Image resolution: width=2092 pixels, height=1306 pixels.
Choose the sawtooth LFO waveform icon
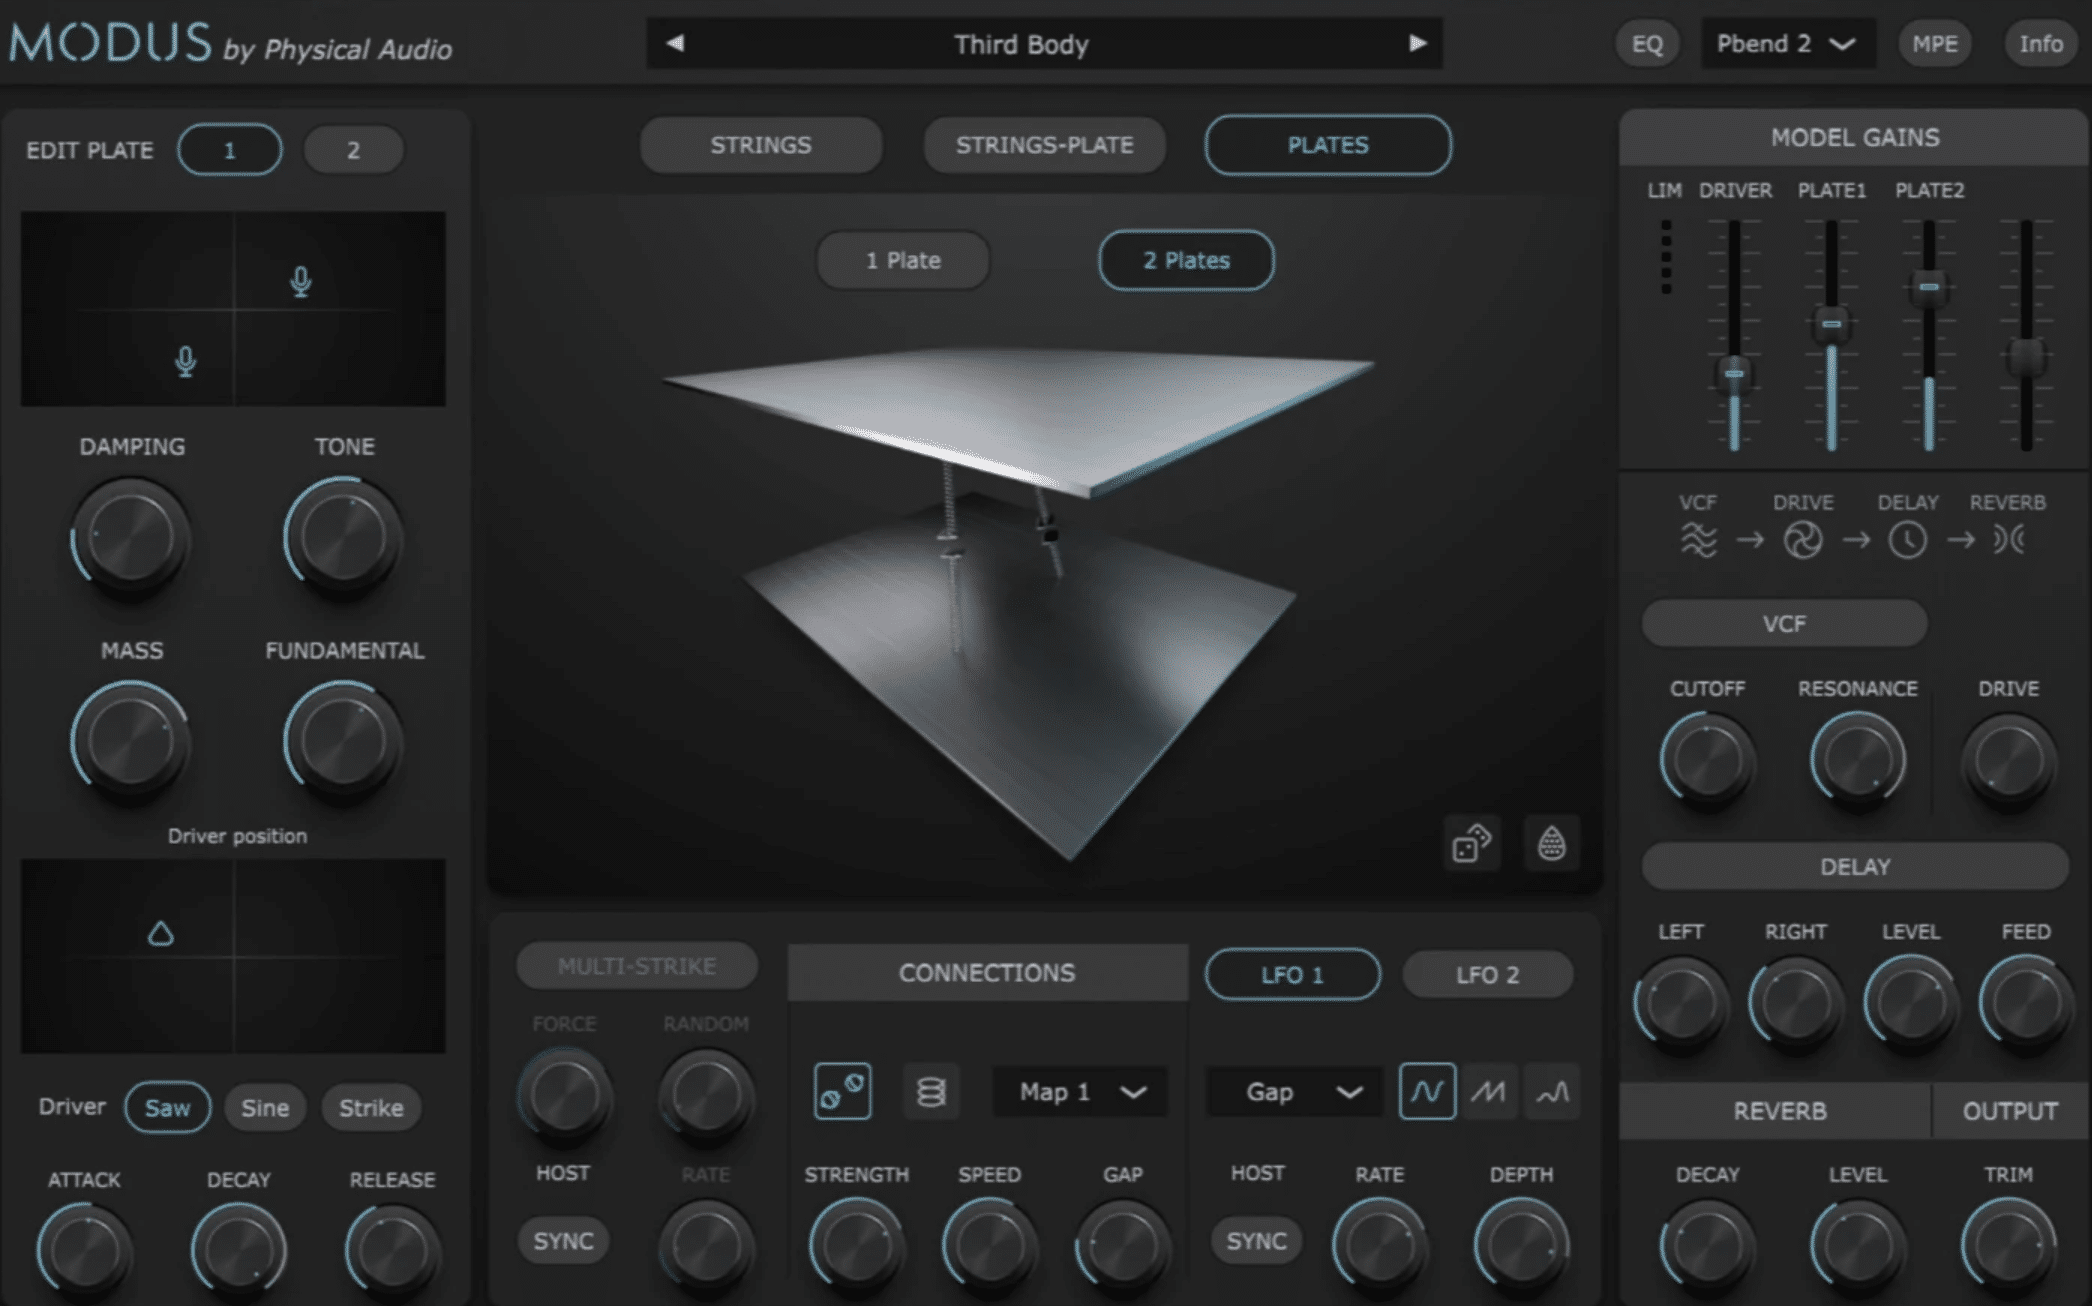click(1489, 1091)
